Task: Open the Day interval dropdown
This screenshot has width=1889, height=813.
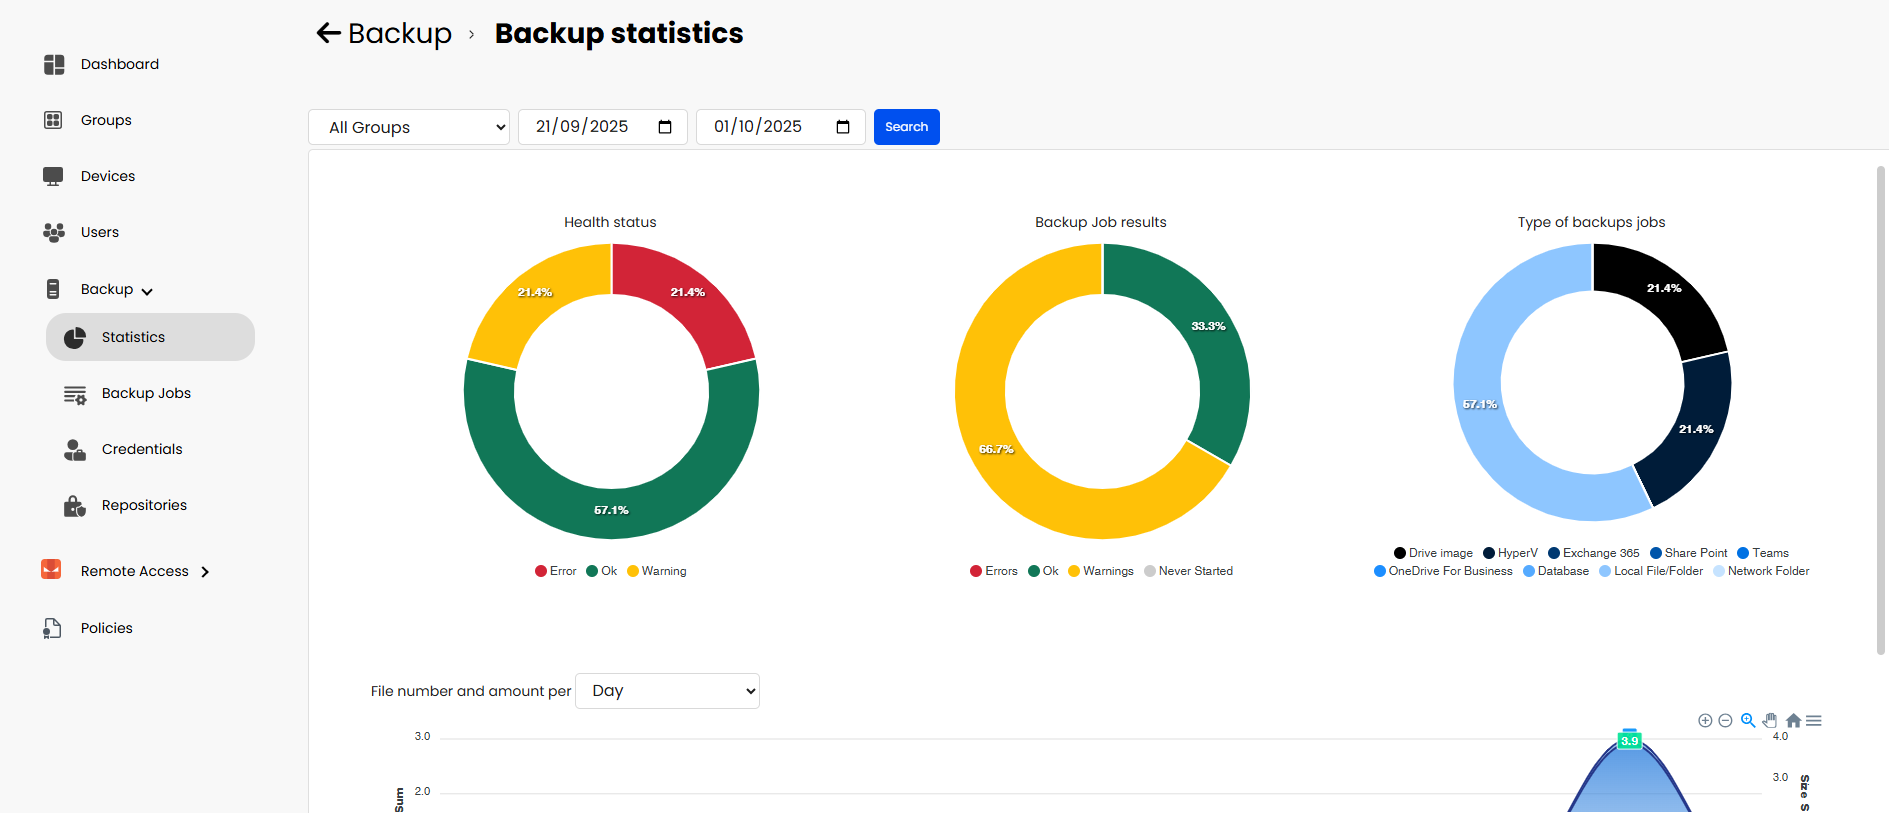Action: pyautogui.click(x=667, y=691)
